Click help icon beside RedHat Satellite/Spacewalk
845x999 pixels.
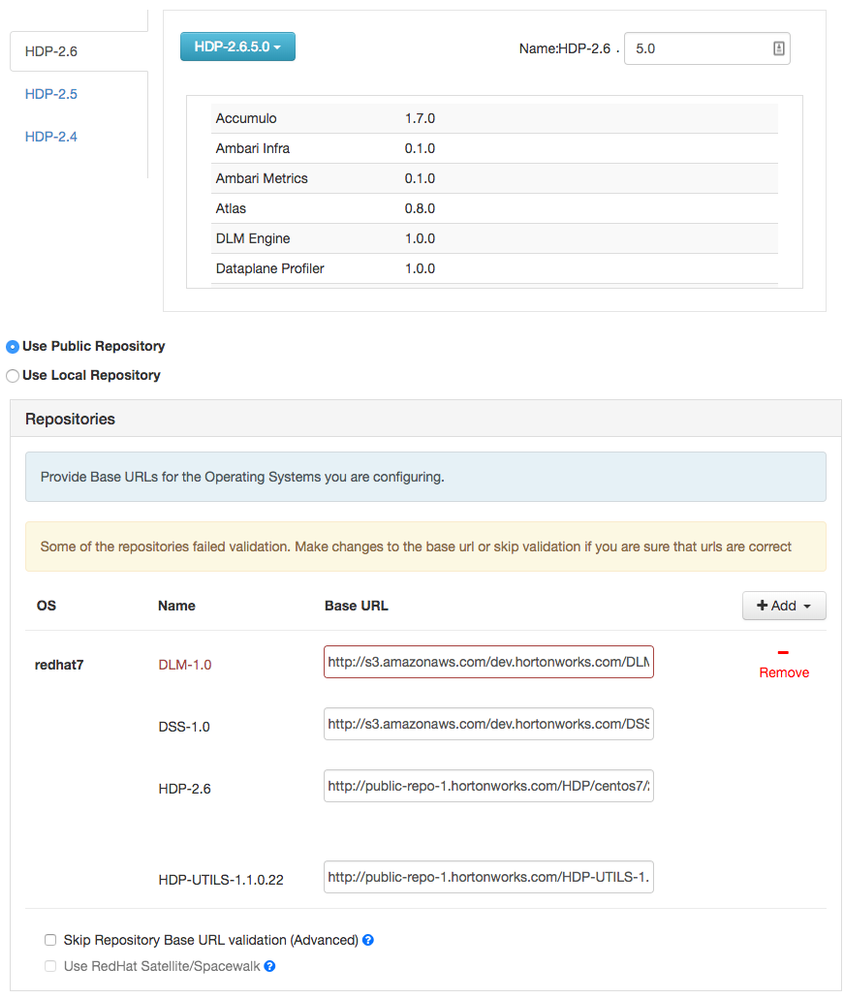tap(269, 966)
